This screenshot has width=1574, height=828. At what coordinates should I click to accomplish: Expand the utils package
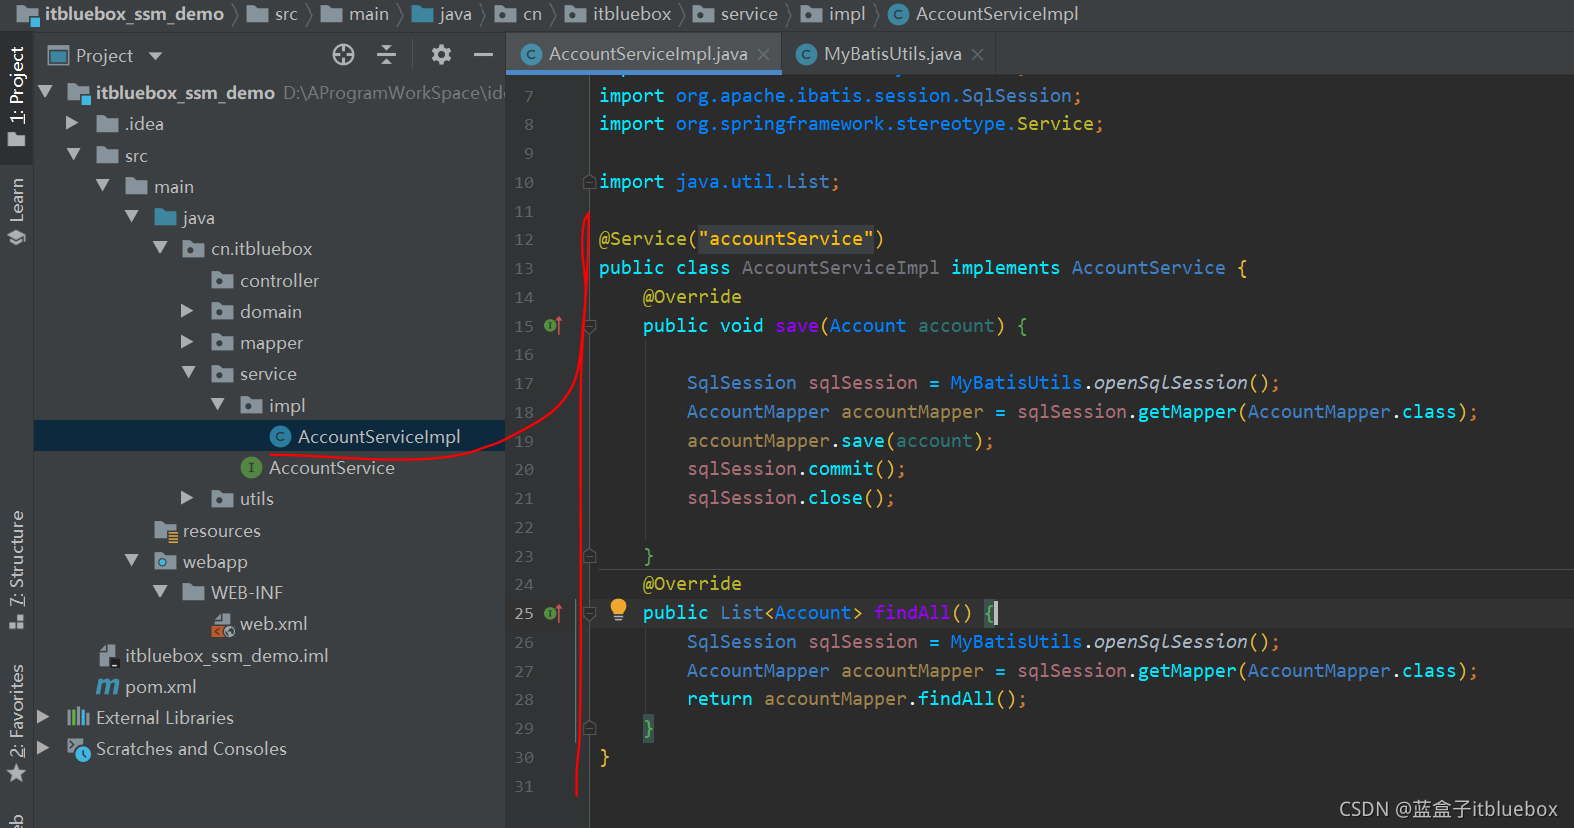point(187,498)
